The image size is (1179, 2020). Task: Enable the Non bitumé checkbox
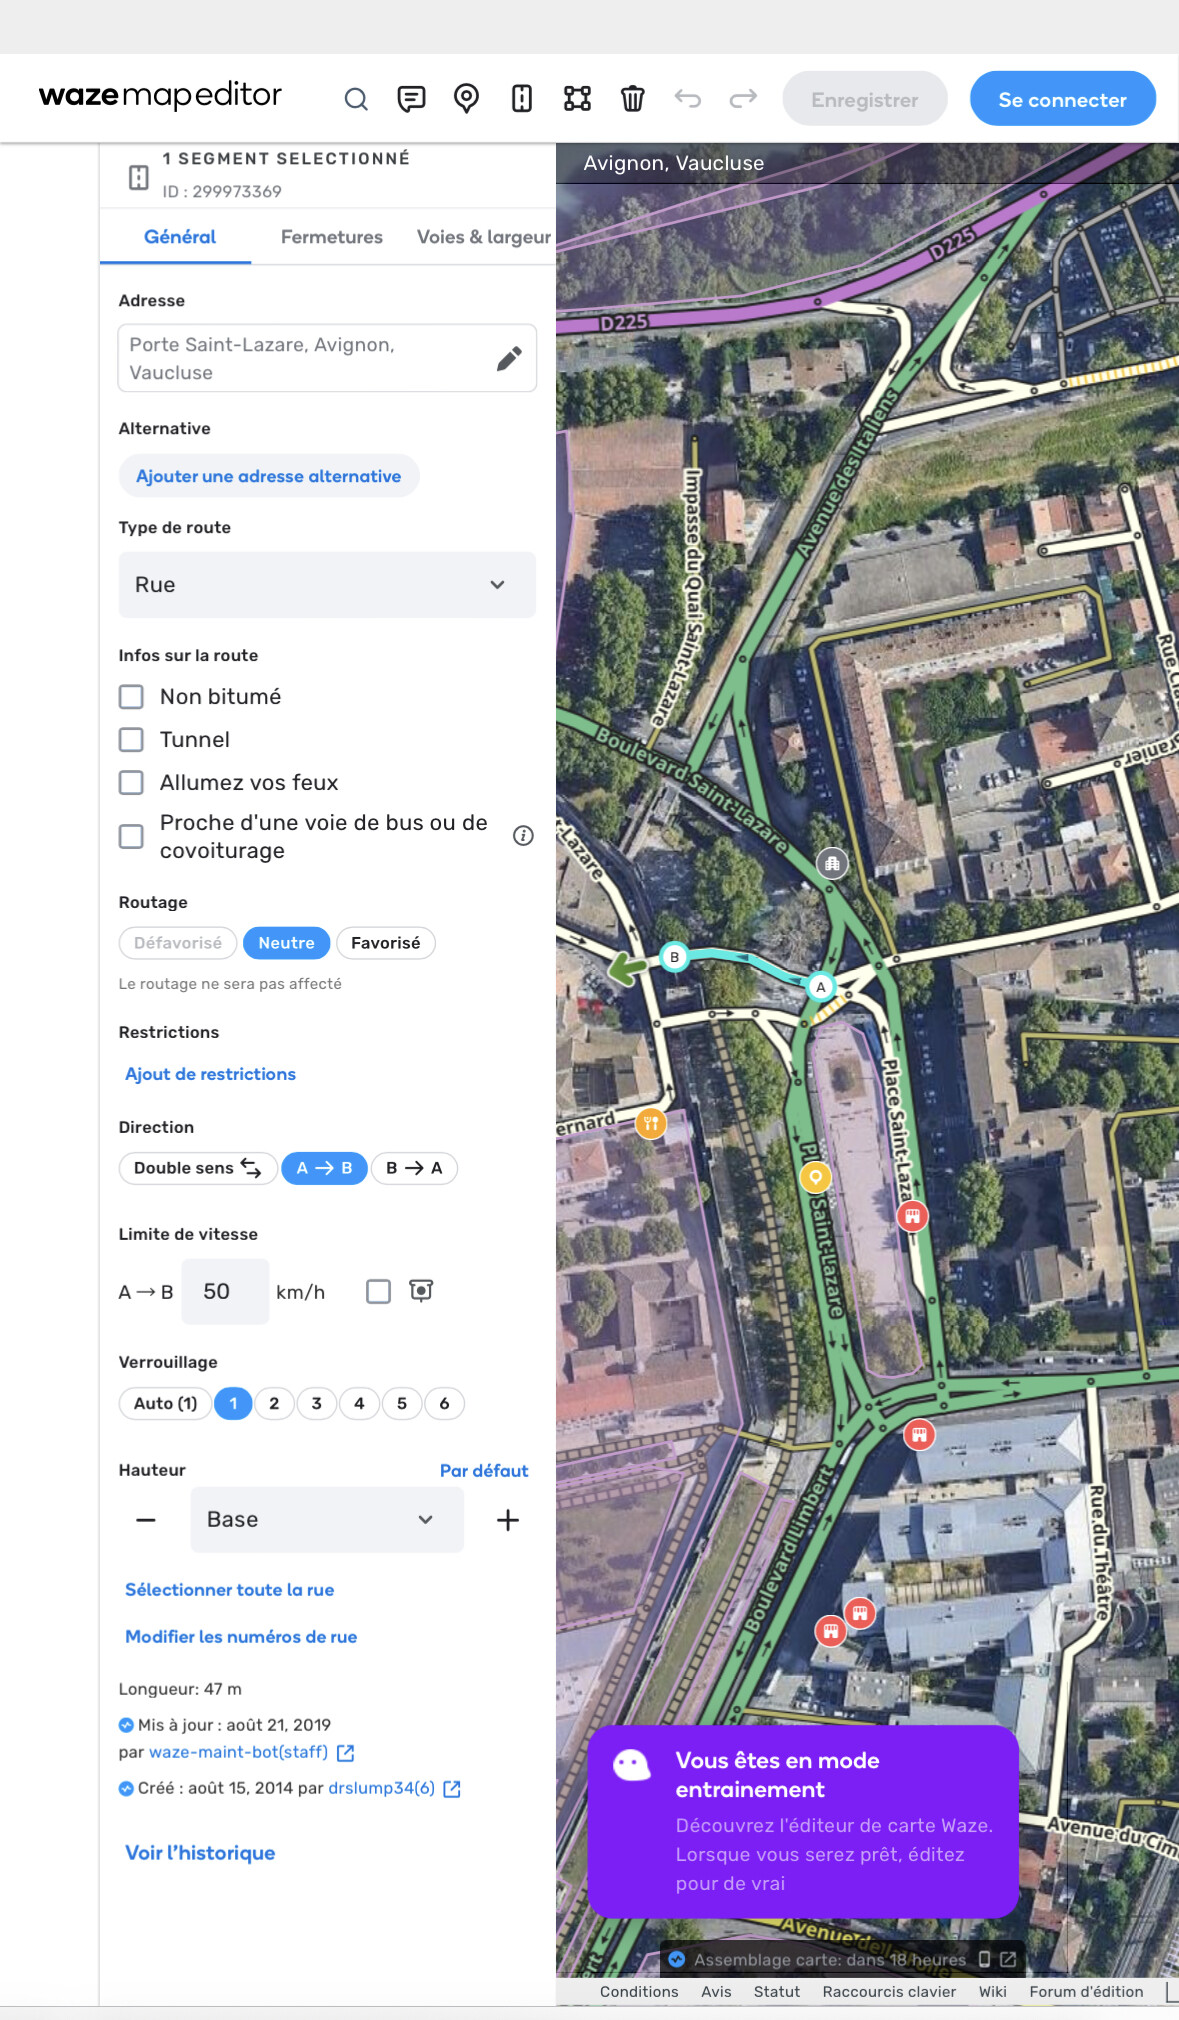[132, 697]
